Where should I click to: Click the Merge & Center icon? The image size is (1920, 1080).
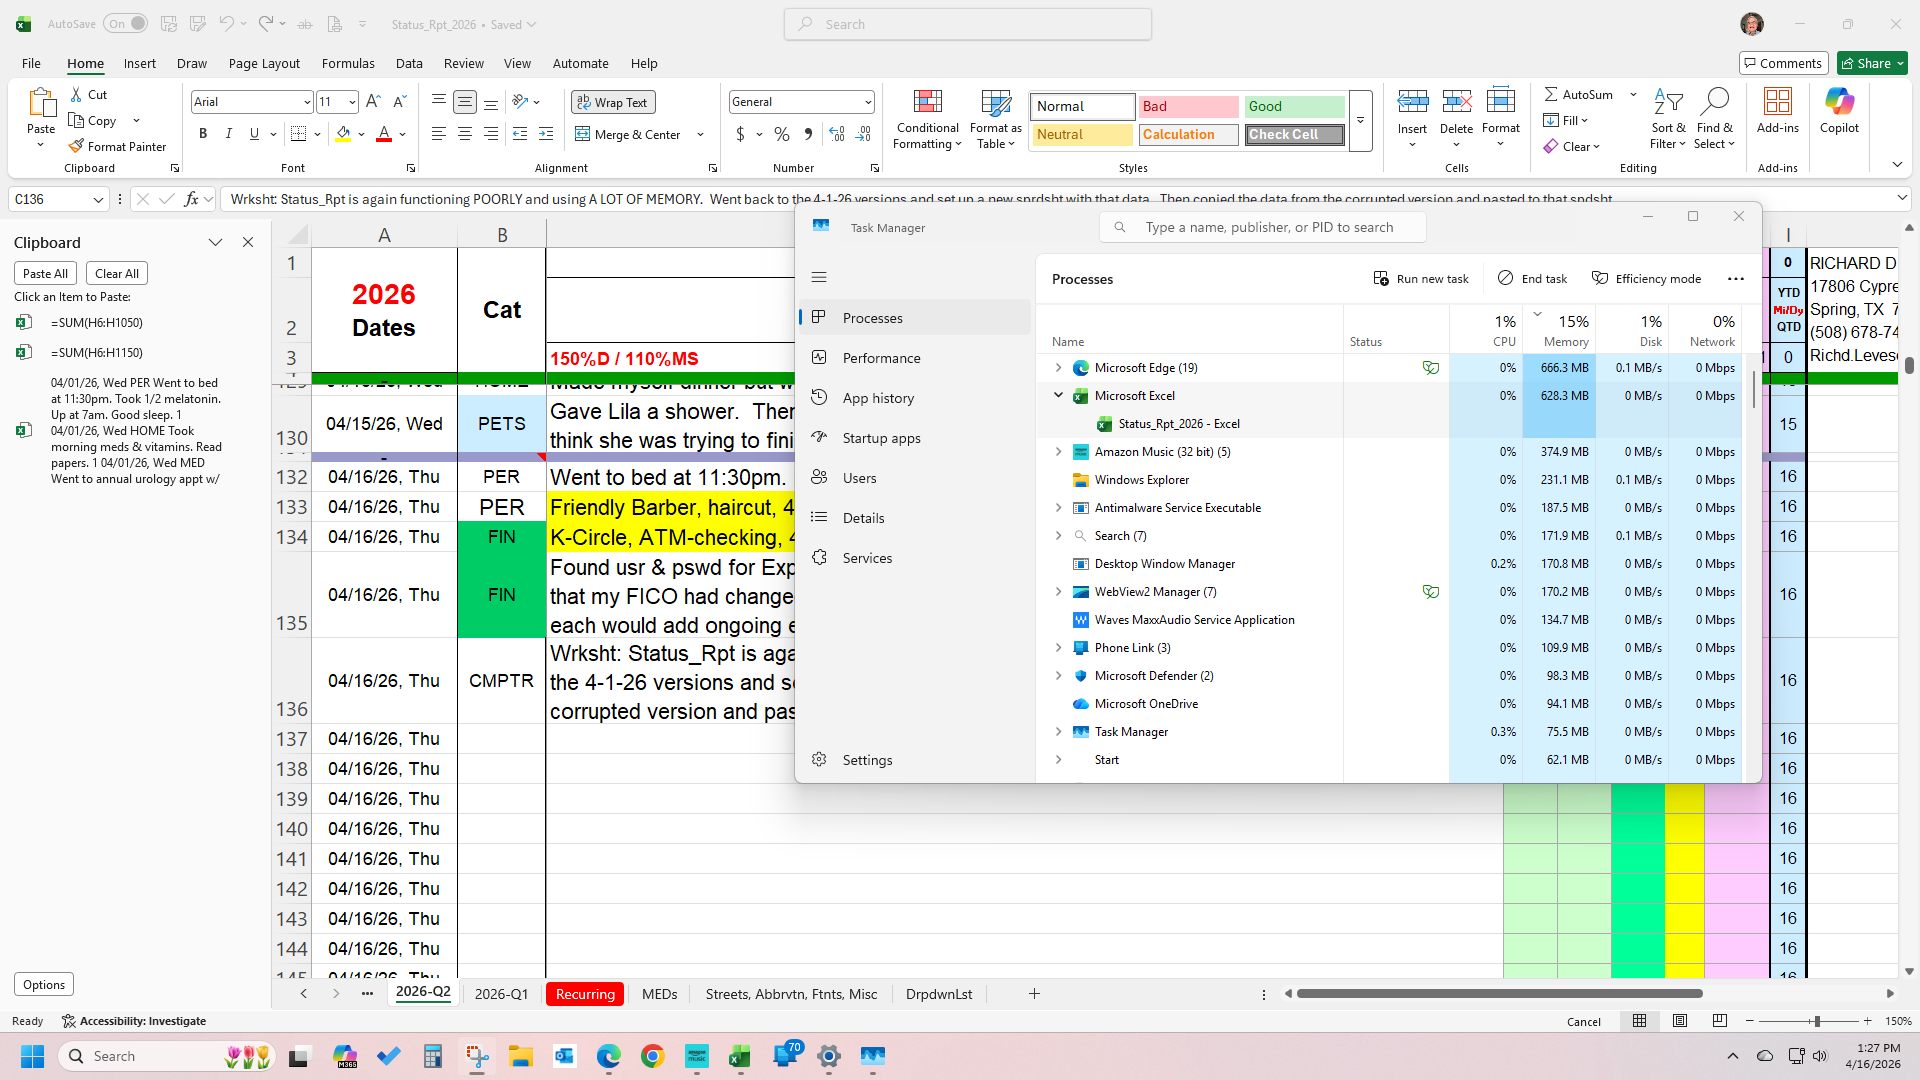point(583,134)
